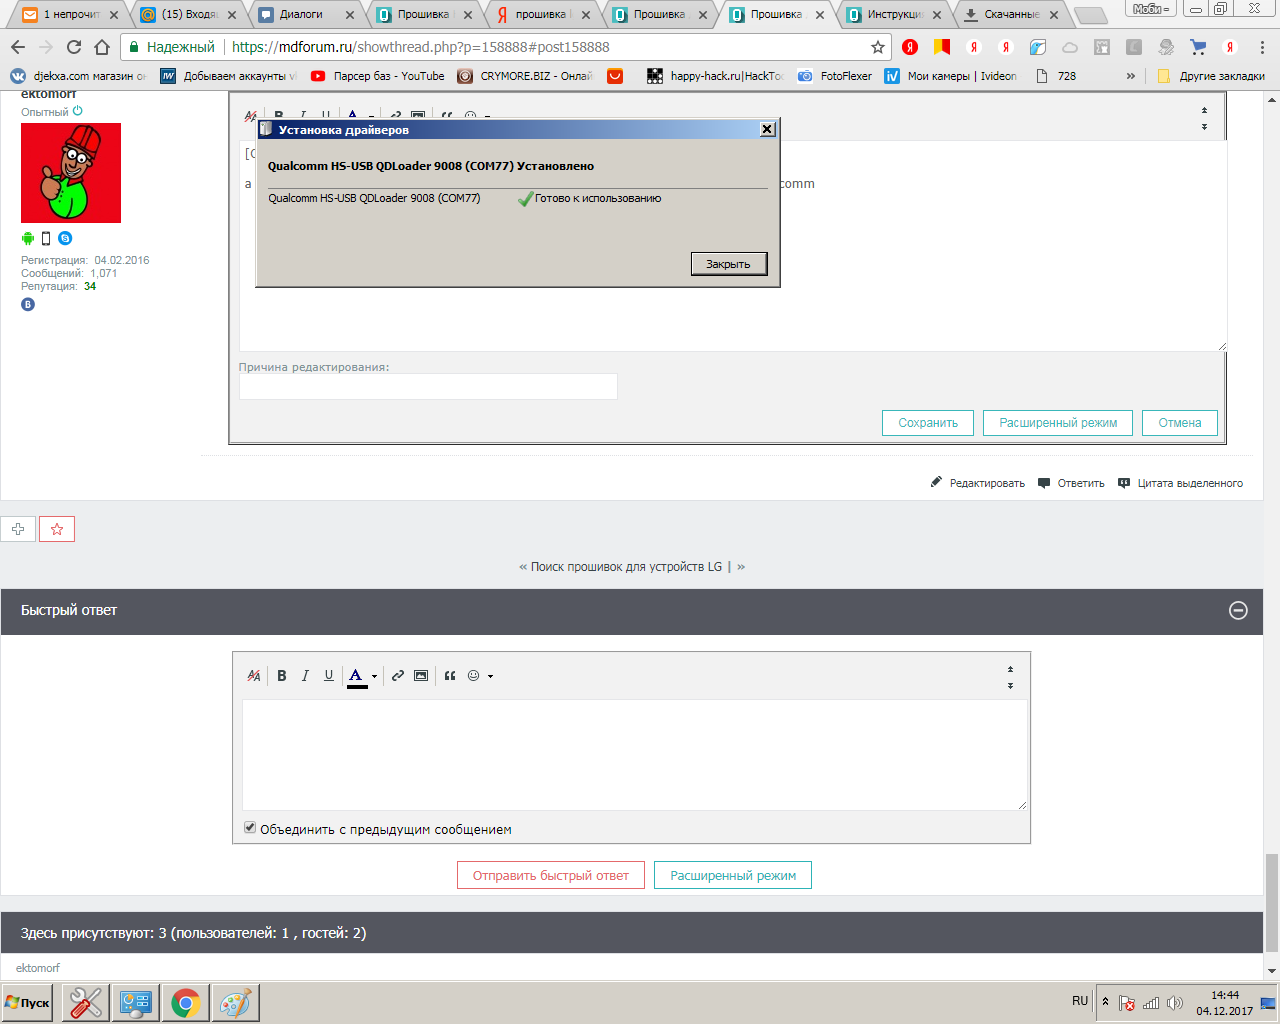
Task: Open the Chrome menu with three dots
Action: pyautogui.click(x=1262, y=47)
